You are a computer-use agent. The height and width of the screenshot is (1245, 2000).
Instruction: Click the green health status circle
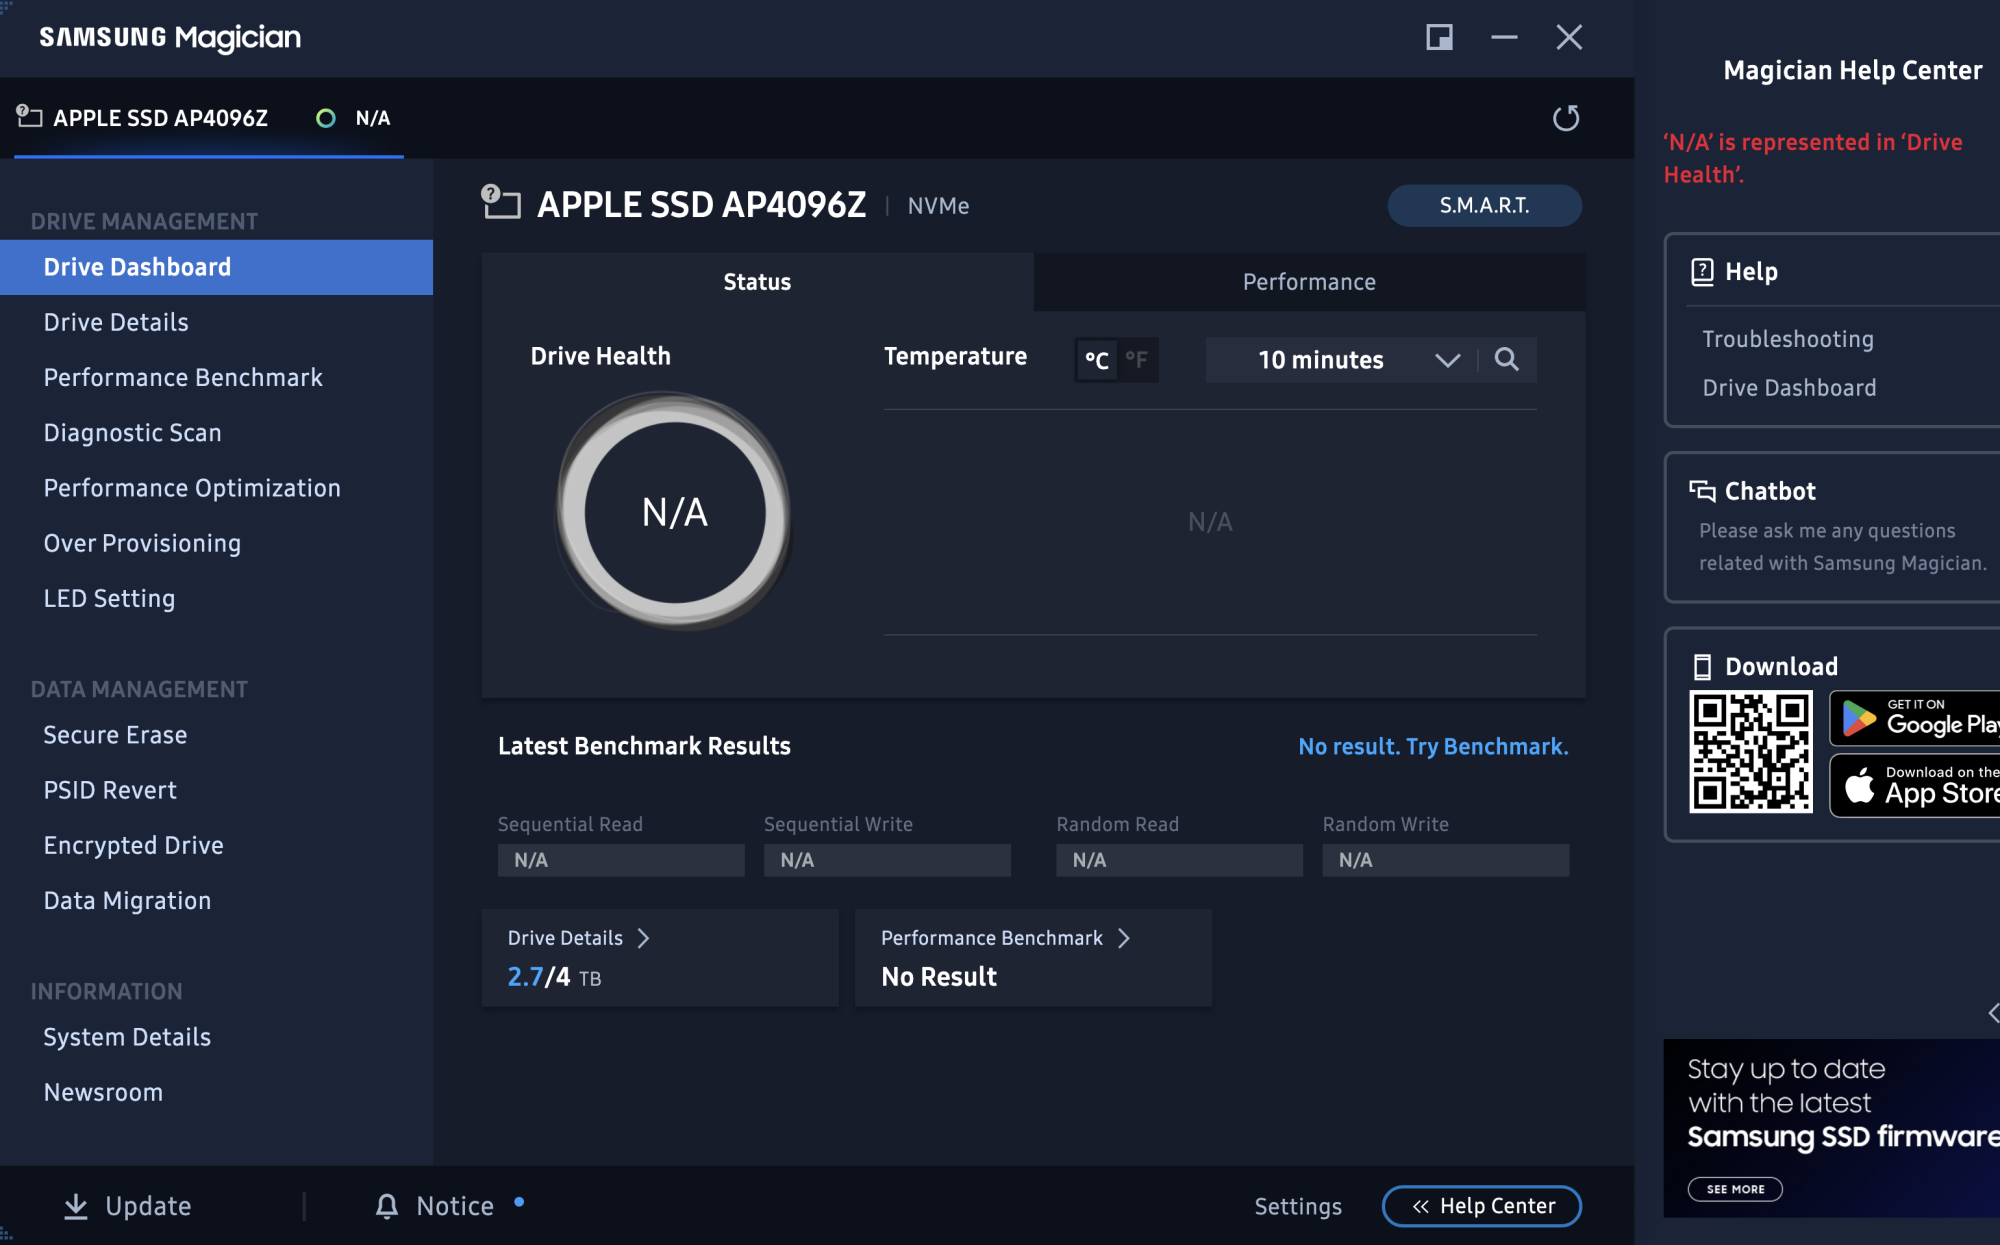coord(325,118)
